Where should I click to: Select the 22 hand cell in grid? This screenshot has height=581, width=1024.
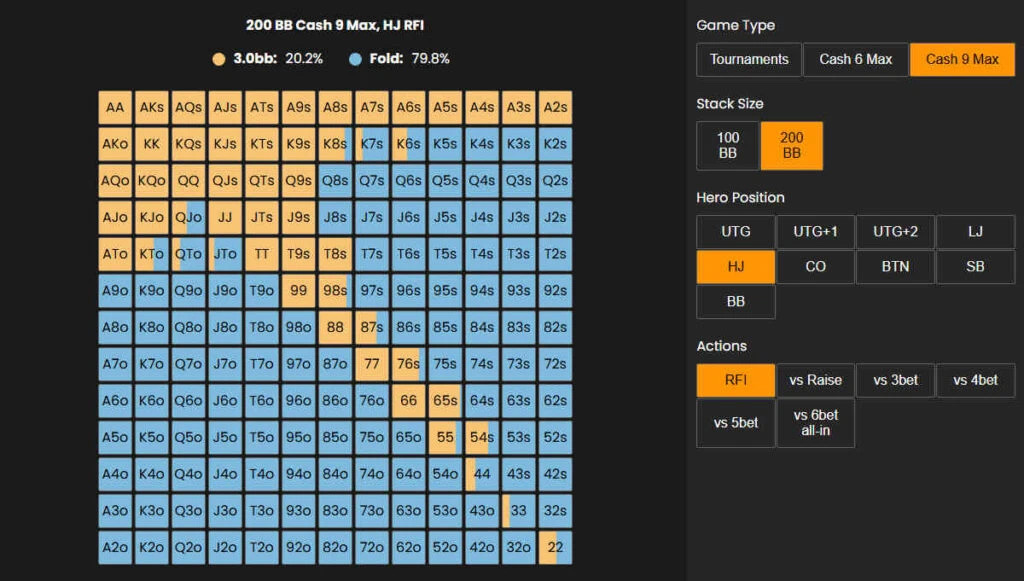(x=555, y=547)
